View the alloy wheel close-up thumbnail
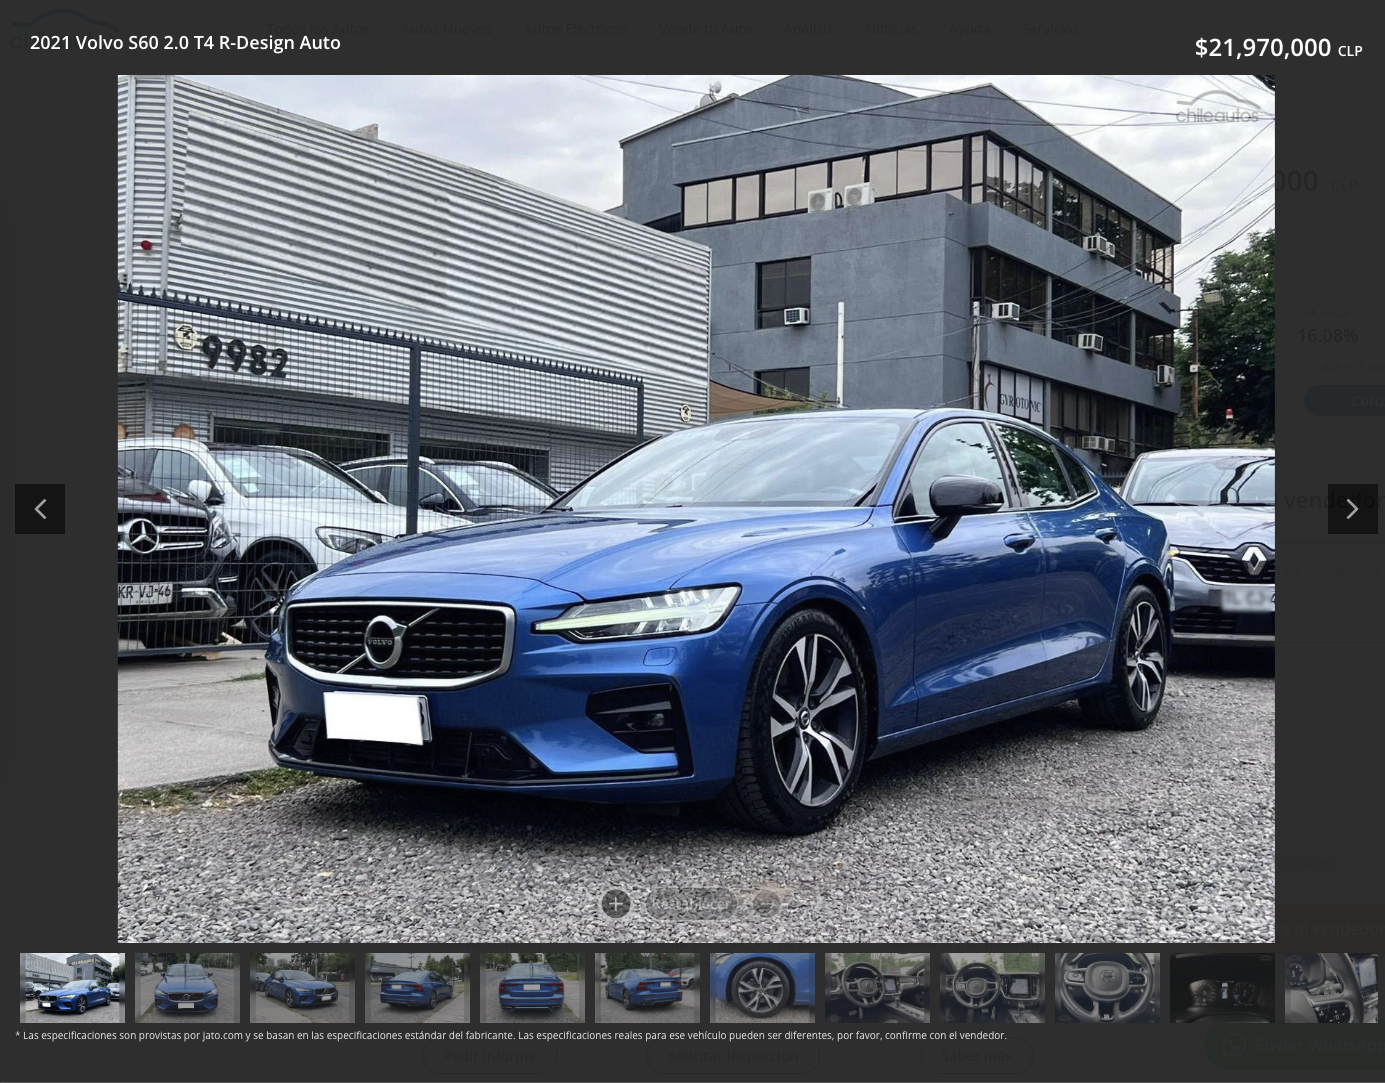Viewport: 1385px width, 1083px height. click(762, 988)
